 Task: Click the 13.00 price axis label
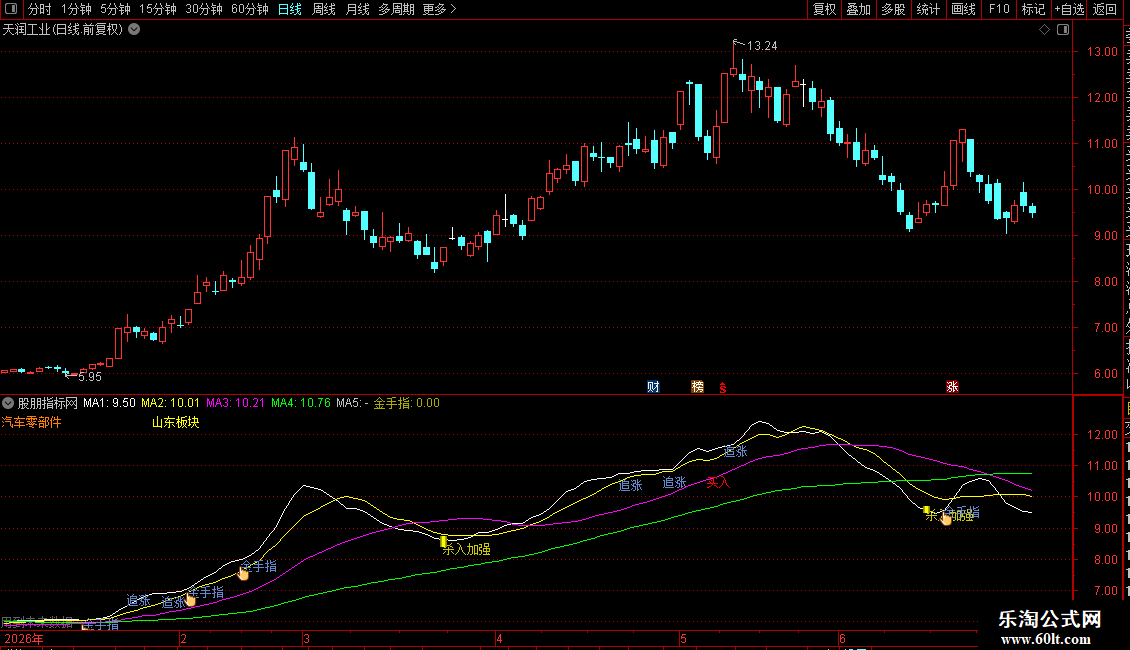1102,52
